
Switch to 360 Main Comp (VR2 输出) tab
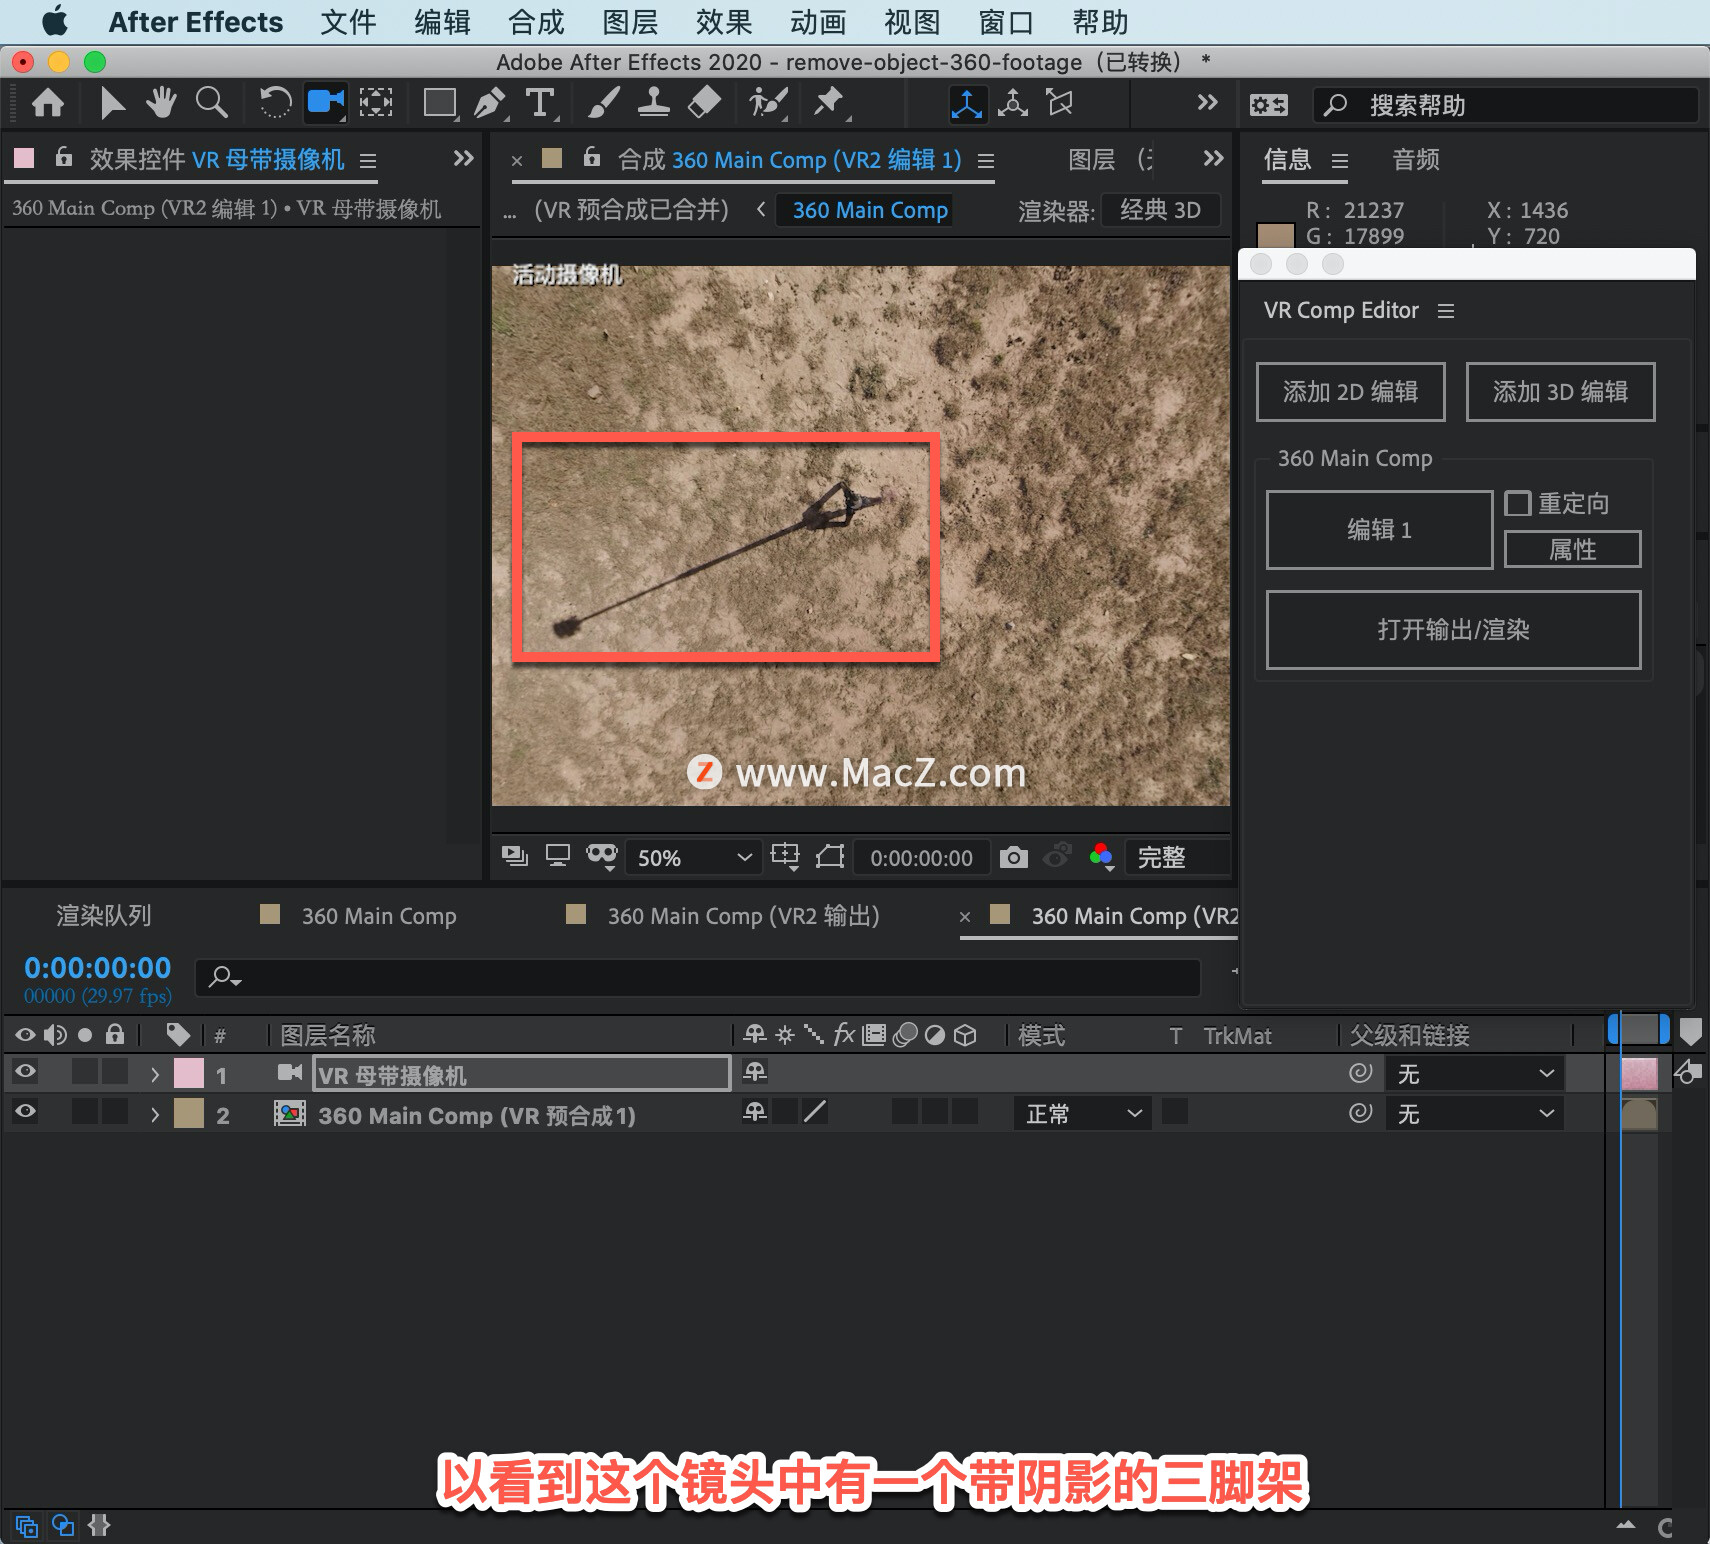click(743, 916)
